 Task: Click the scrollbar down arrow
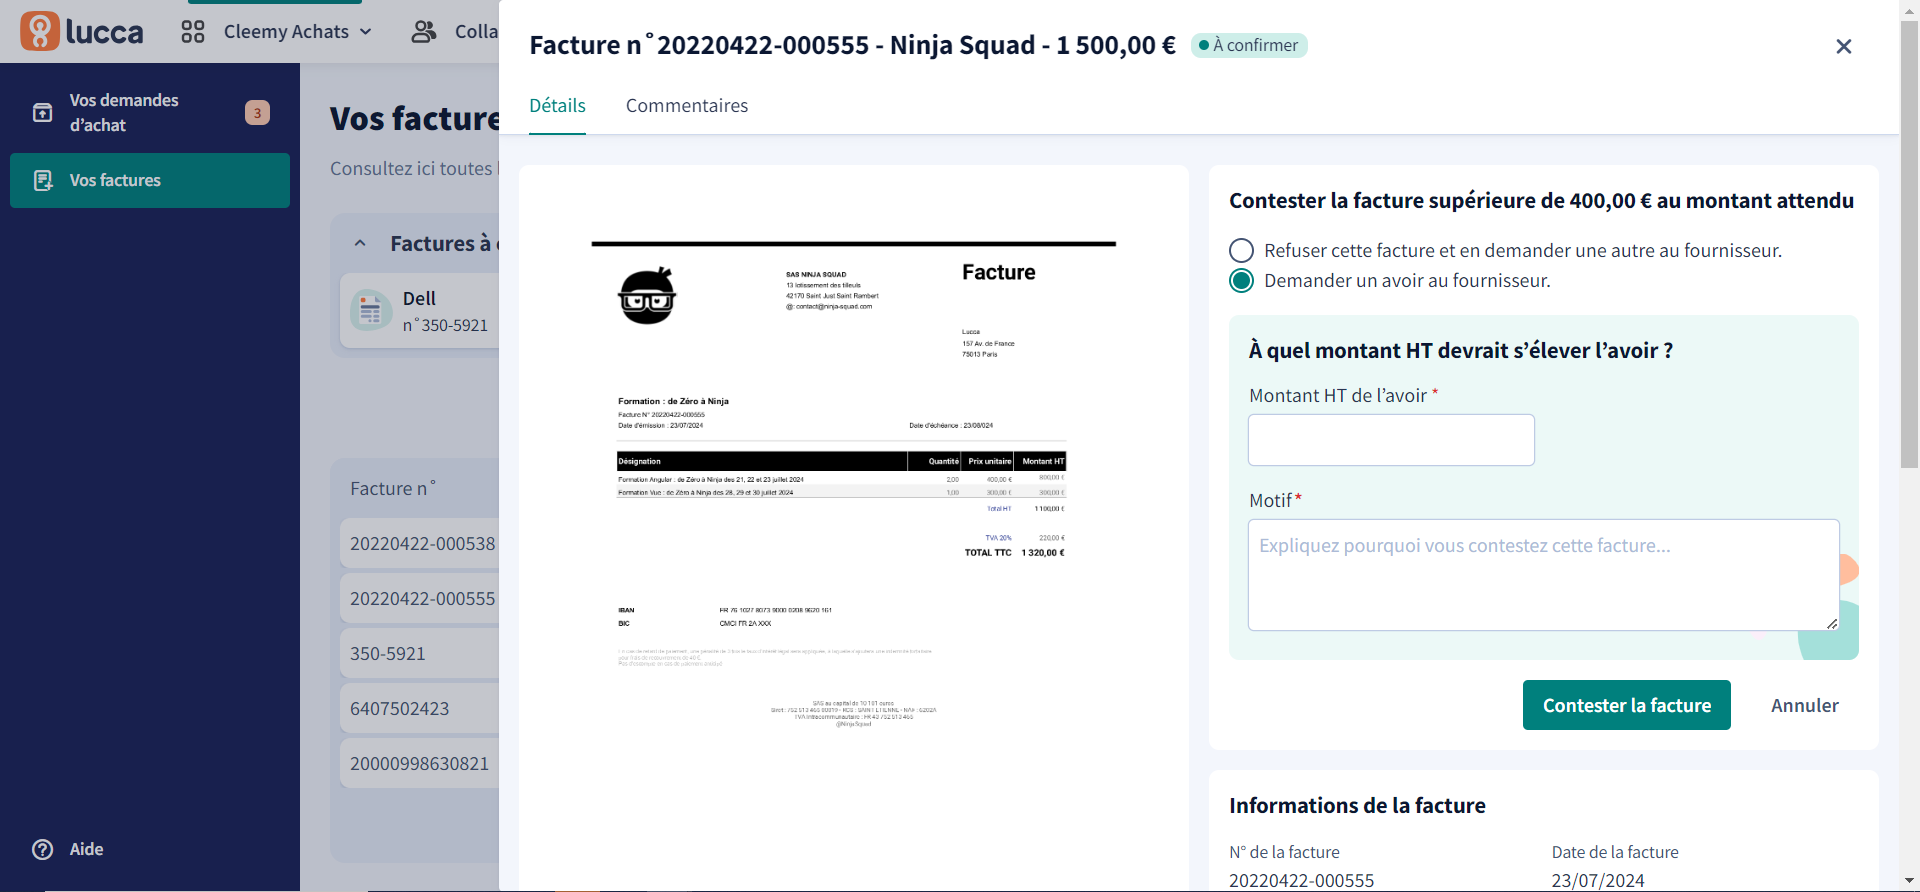pyautogui.click(x=1909, y=881)
